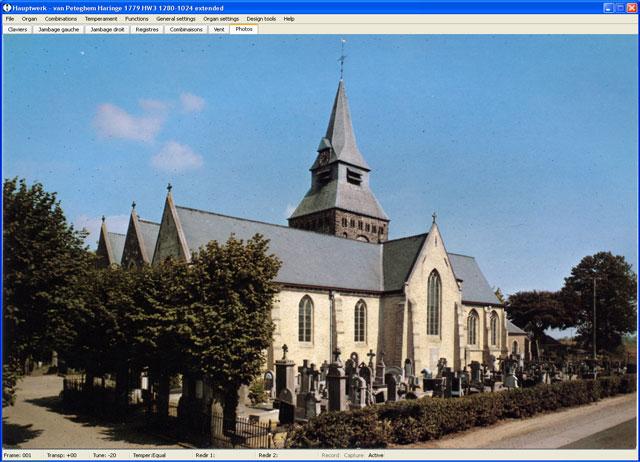Switch to the Jambage gauche tab

(58, 29)
